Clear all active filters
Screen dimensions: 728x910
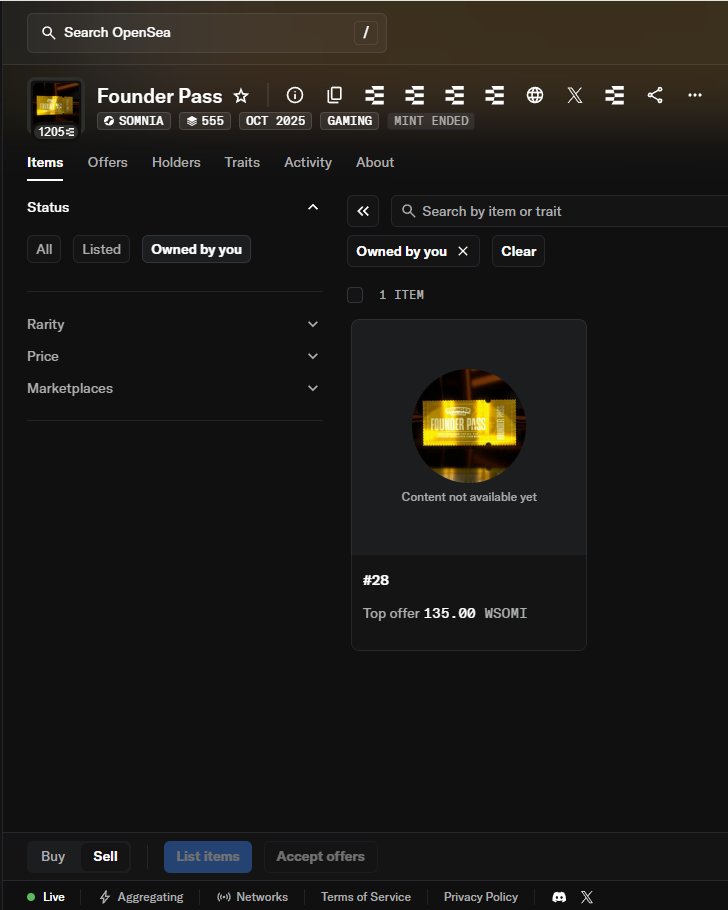[518, 251]
